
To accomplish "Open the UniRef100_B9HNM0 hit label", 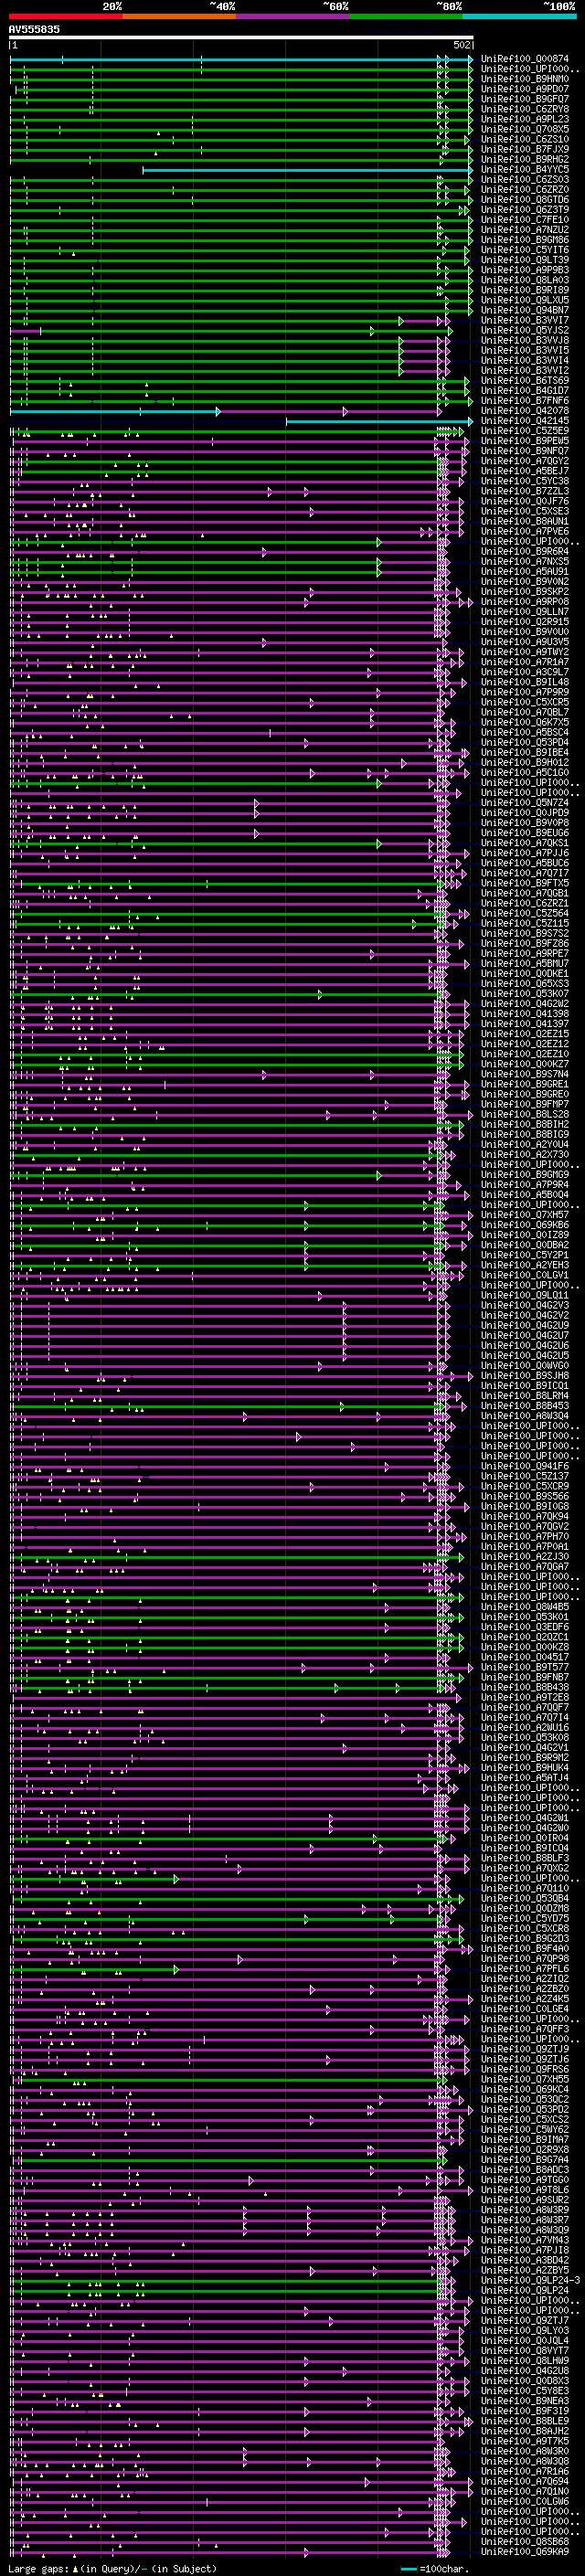I will click(x=525, y=79).
